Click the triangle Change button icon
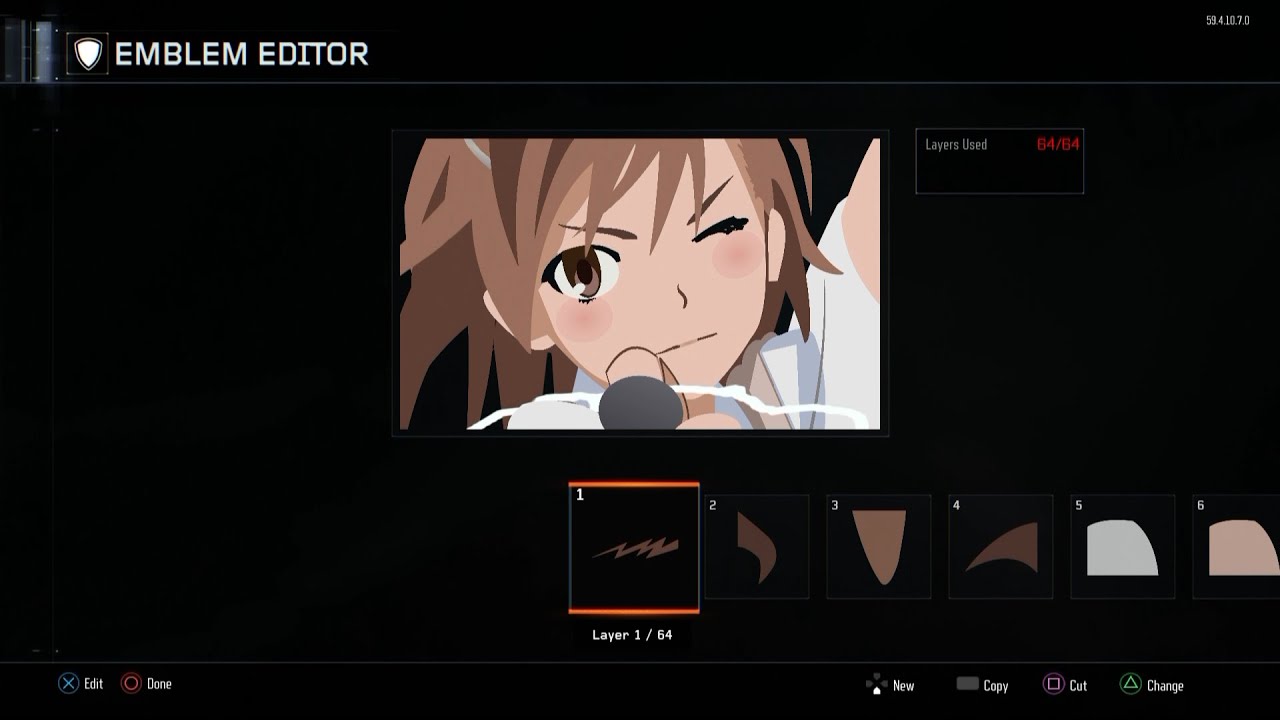Viewport: 1280px width, 720px height. [x=1130, y=685]
